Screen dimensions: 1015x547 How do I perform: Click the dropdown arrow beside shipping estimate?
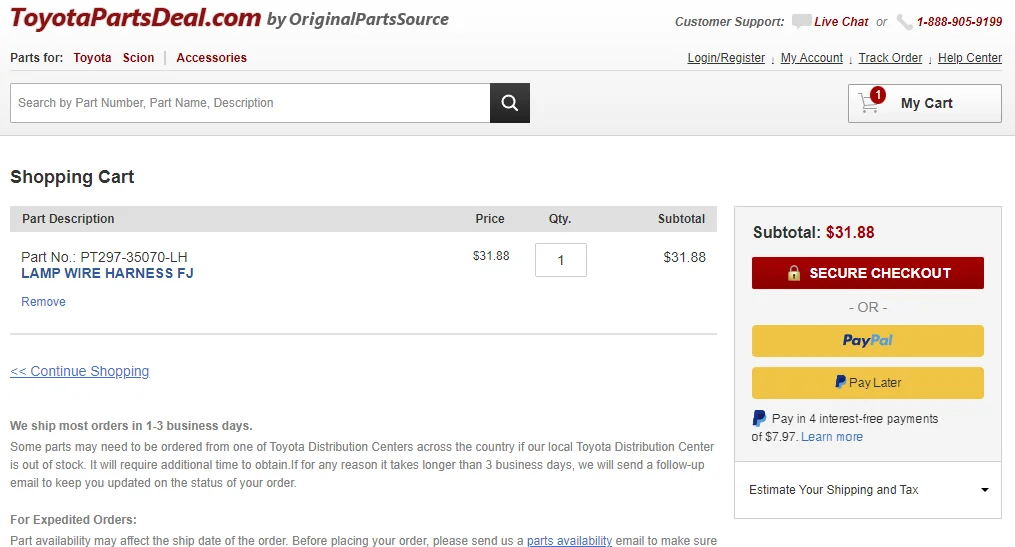pyautogui.click(x=985, y=490)
